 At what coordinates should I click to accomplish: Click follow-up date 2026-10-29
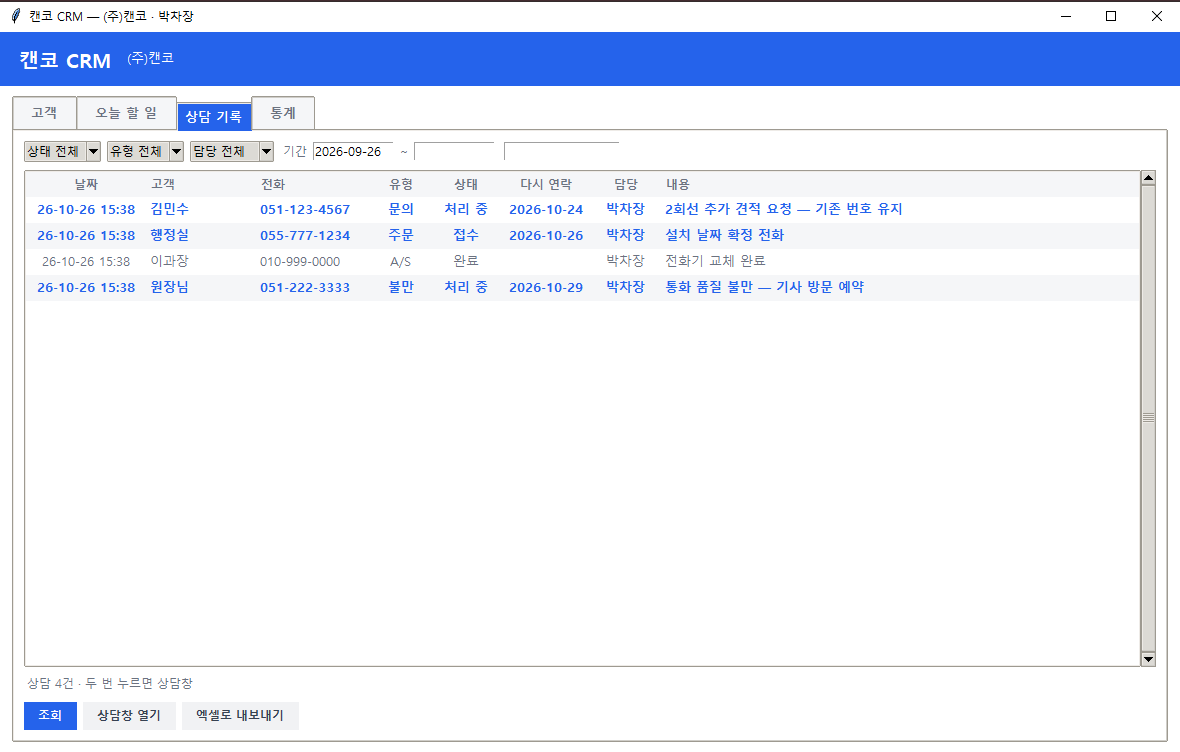[x=546, y=288]
